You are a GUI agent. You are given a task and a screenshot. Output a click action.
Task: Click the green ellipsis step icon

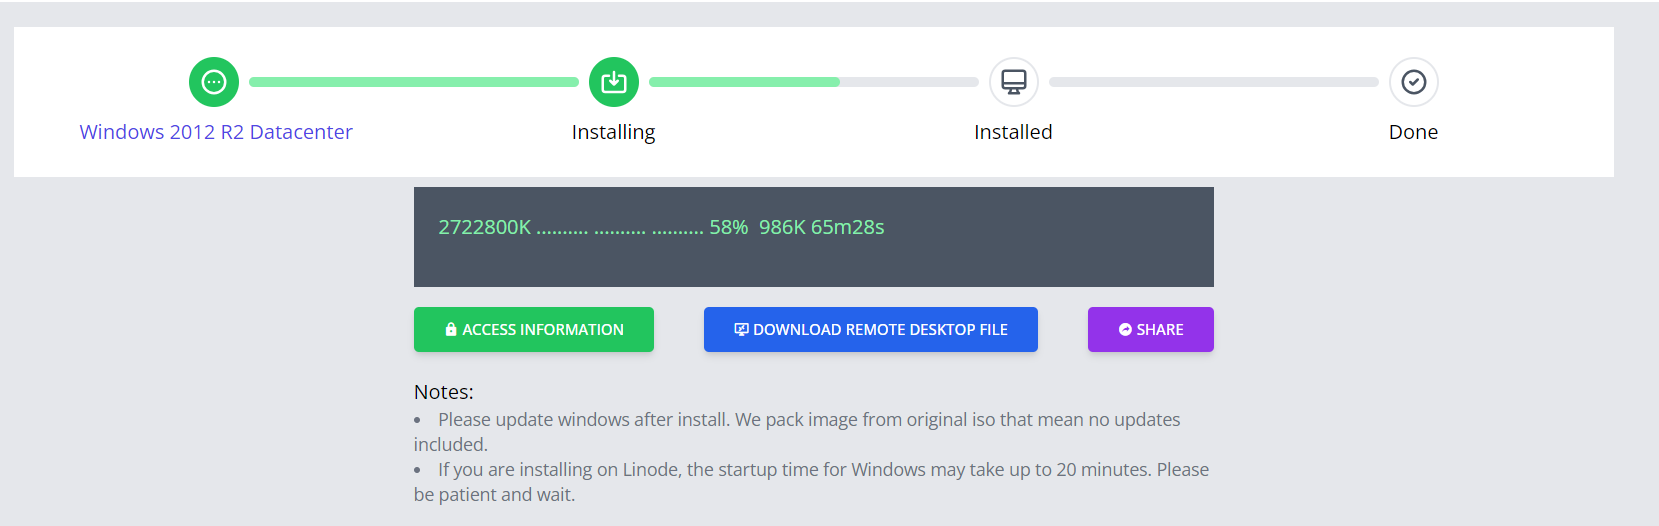pos(214,82)
